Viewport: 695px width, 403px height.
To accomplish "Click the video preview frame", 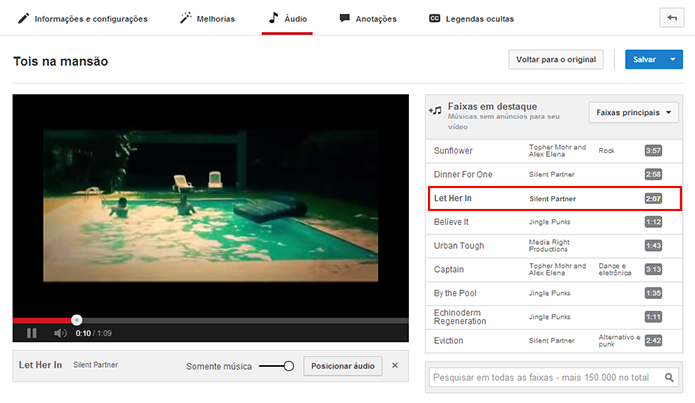I will 211,206.
